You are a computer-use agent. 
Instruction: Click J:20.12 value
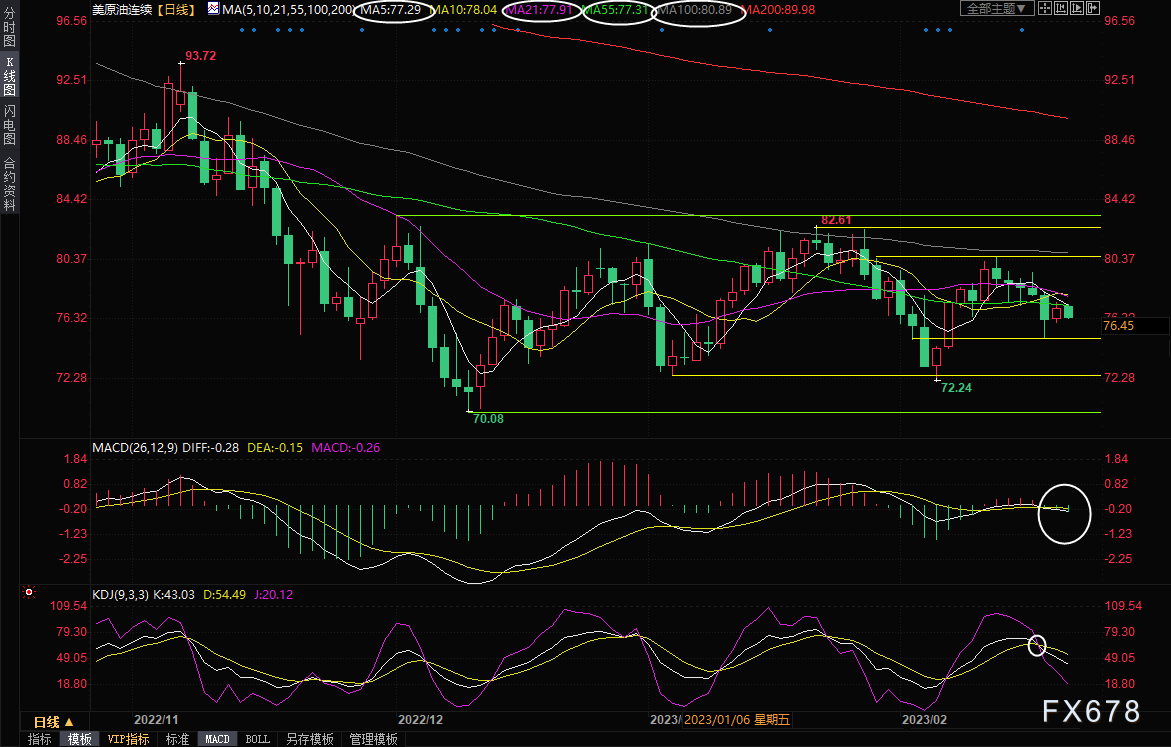[x=274, y=595]
